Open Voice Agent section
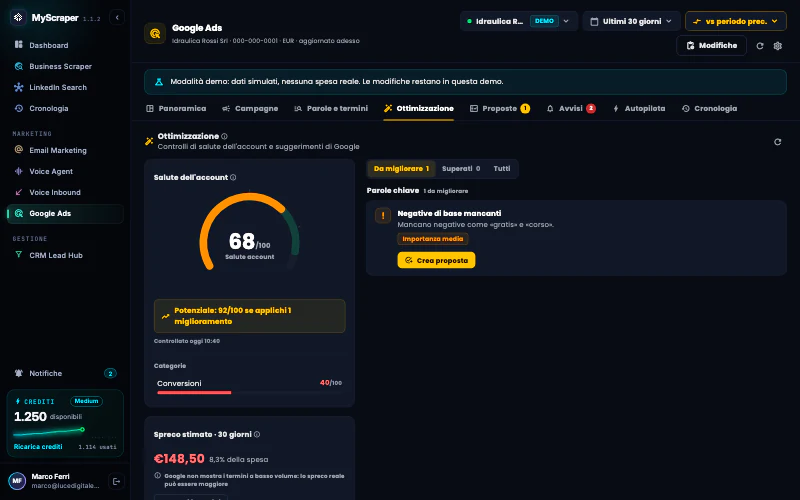This screenshot has height=500, width=800. pyautogui.click(x=65, y=171)
